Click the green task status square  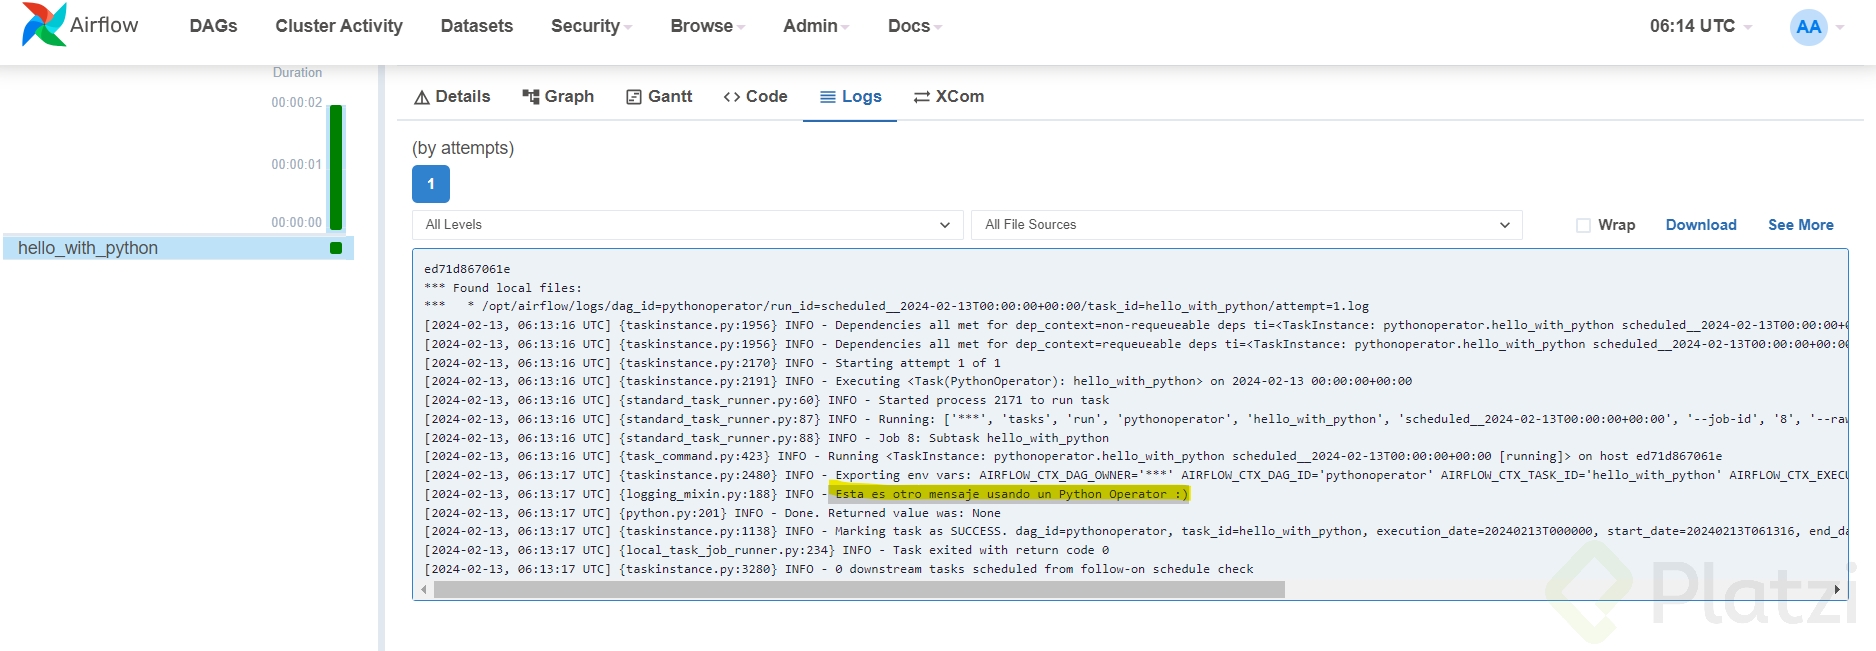pyautogui.click(x=336, y=248)
